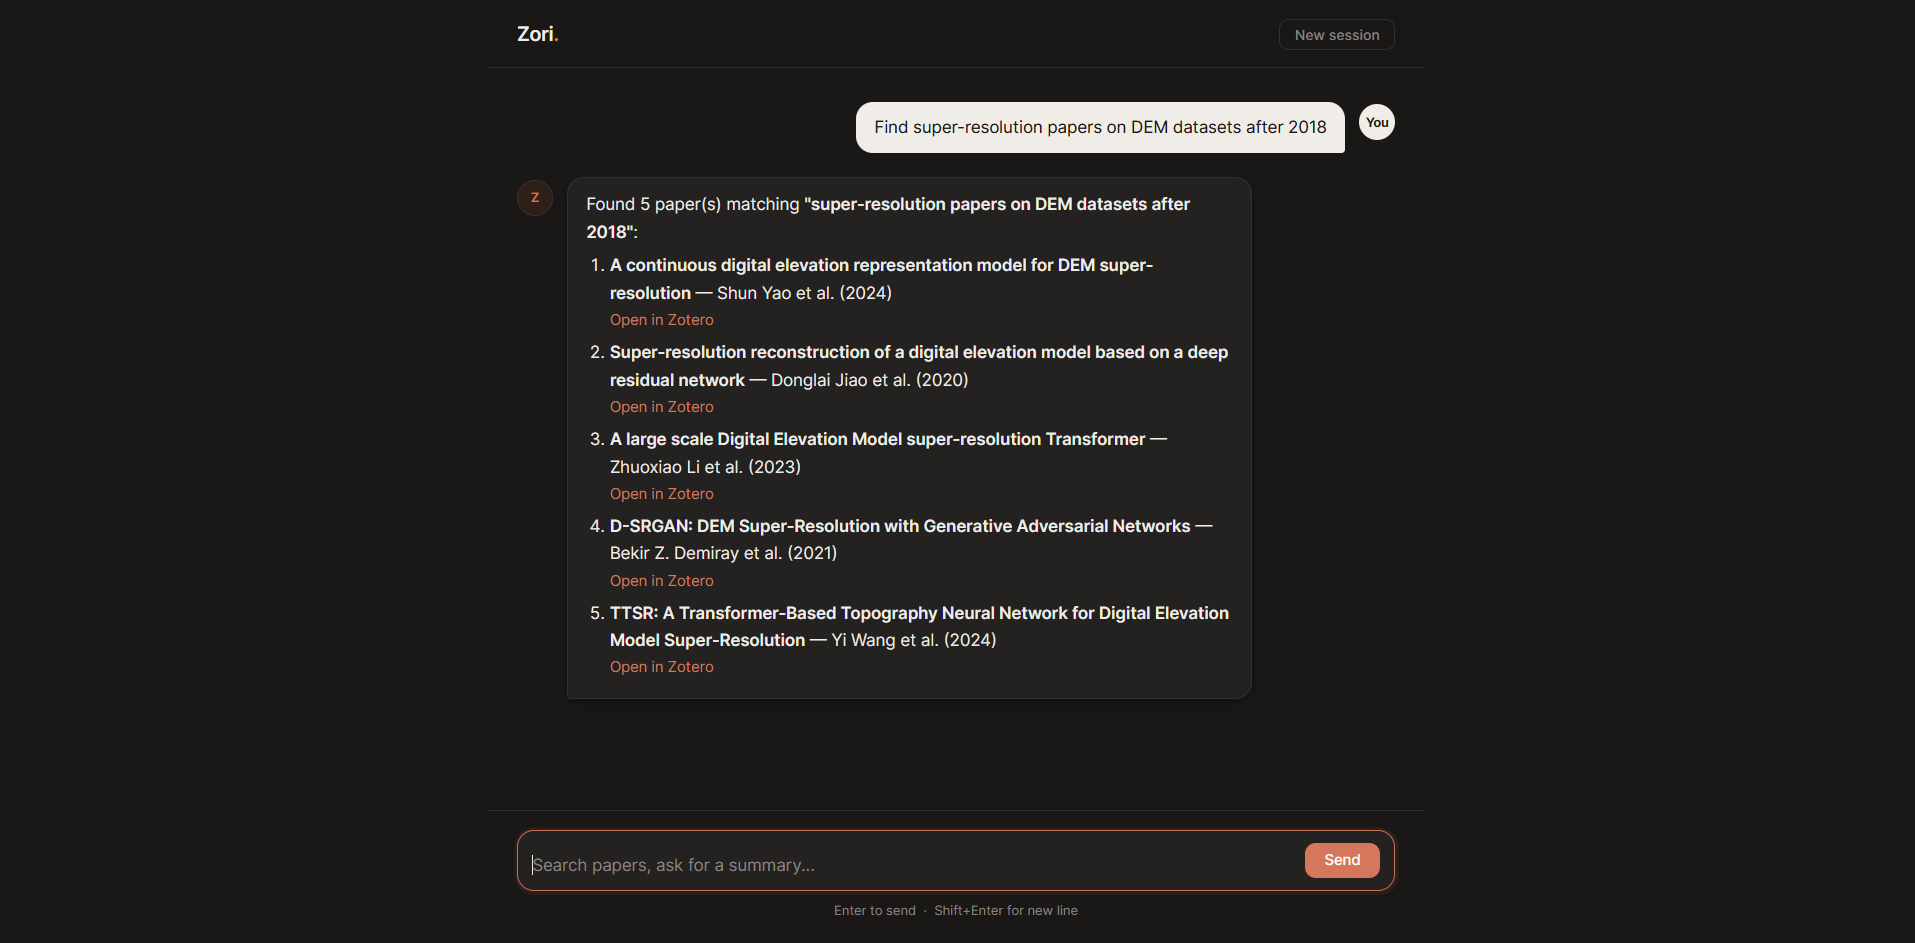The height and width of the screenshot is (943, 1915).
Task: Open in Zotero the Donglai Jiao residual network paper
Action: point(661,406)
